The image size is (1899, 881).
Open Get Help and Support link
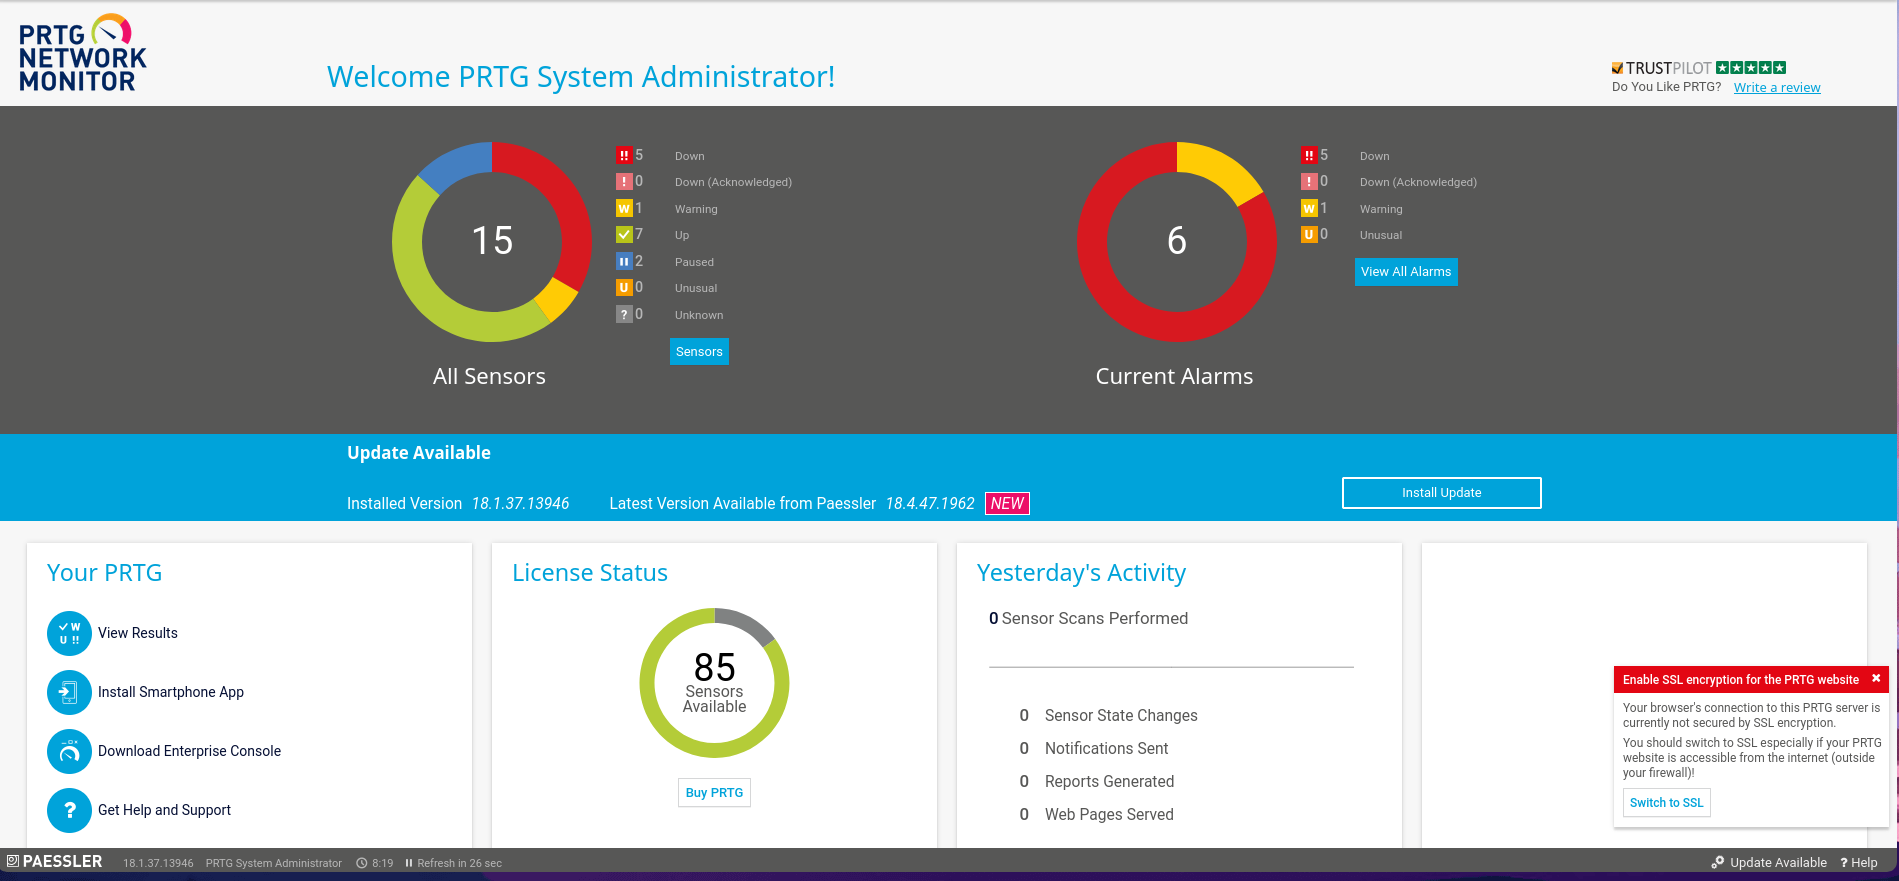(164, 810)
